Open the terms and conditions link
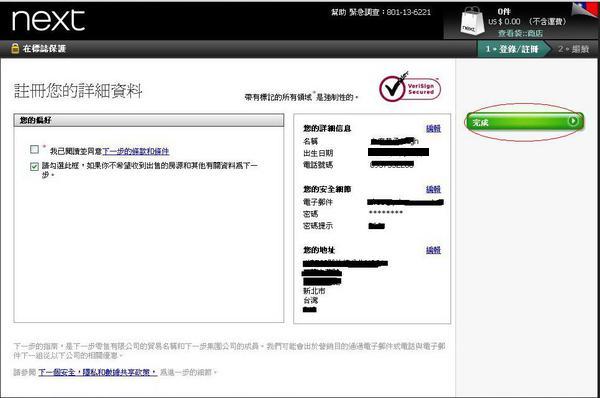 click(x=135, y=152)
